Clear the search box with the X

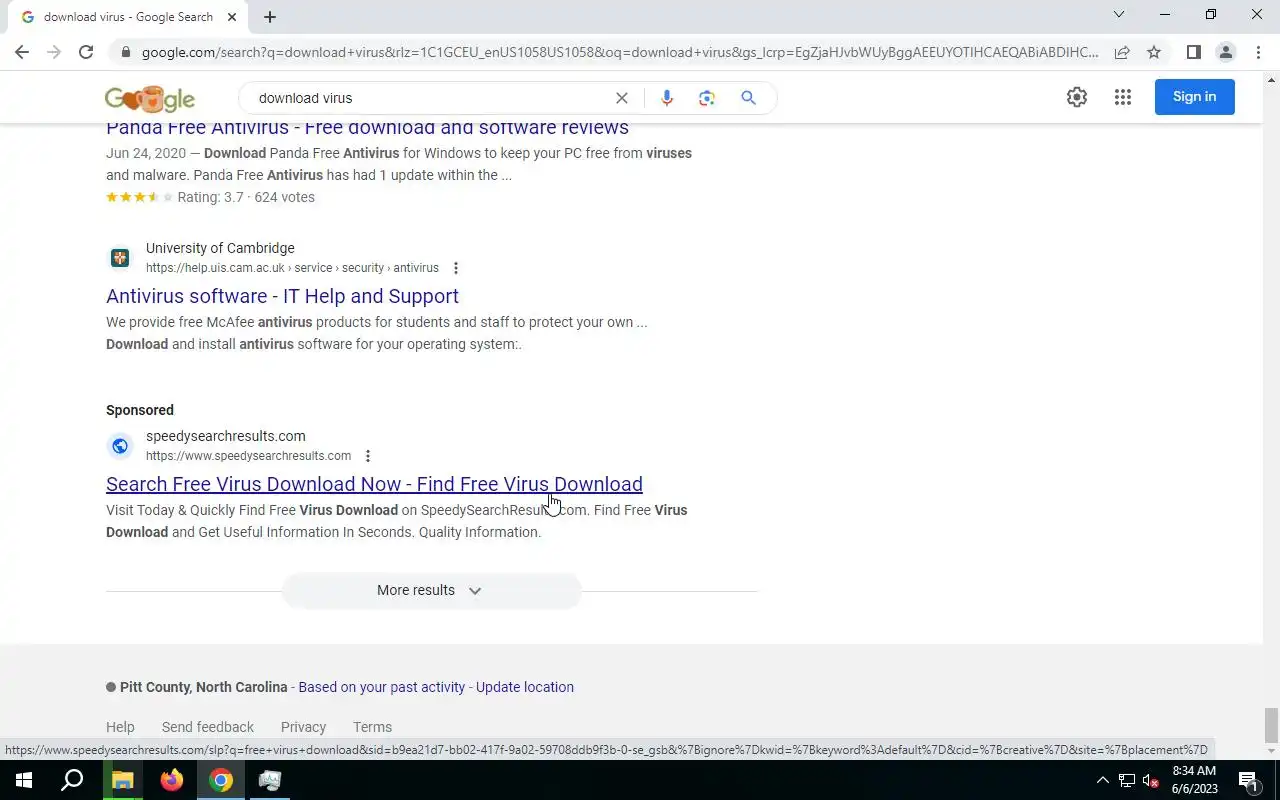tap(621, 98)
